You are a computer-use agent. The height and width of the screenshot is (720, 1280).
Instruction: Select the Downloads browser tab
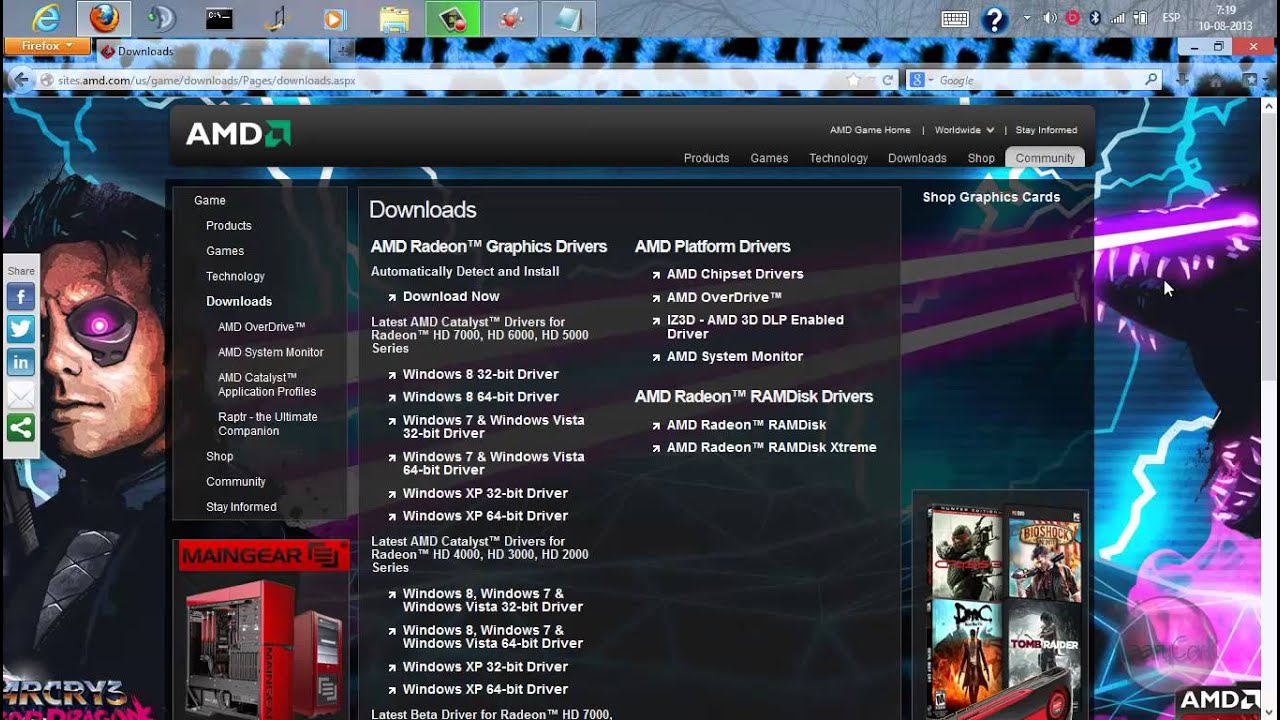(x=213, y=51)
